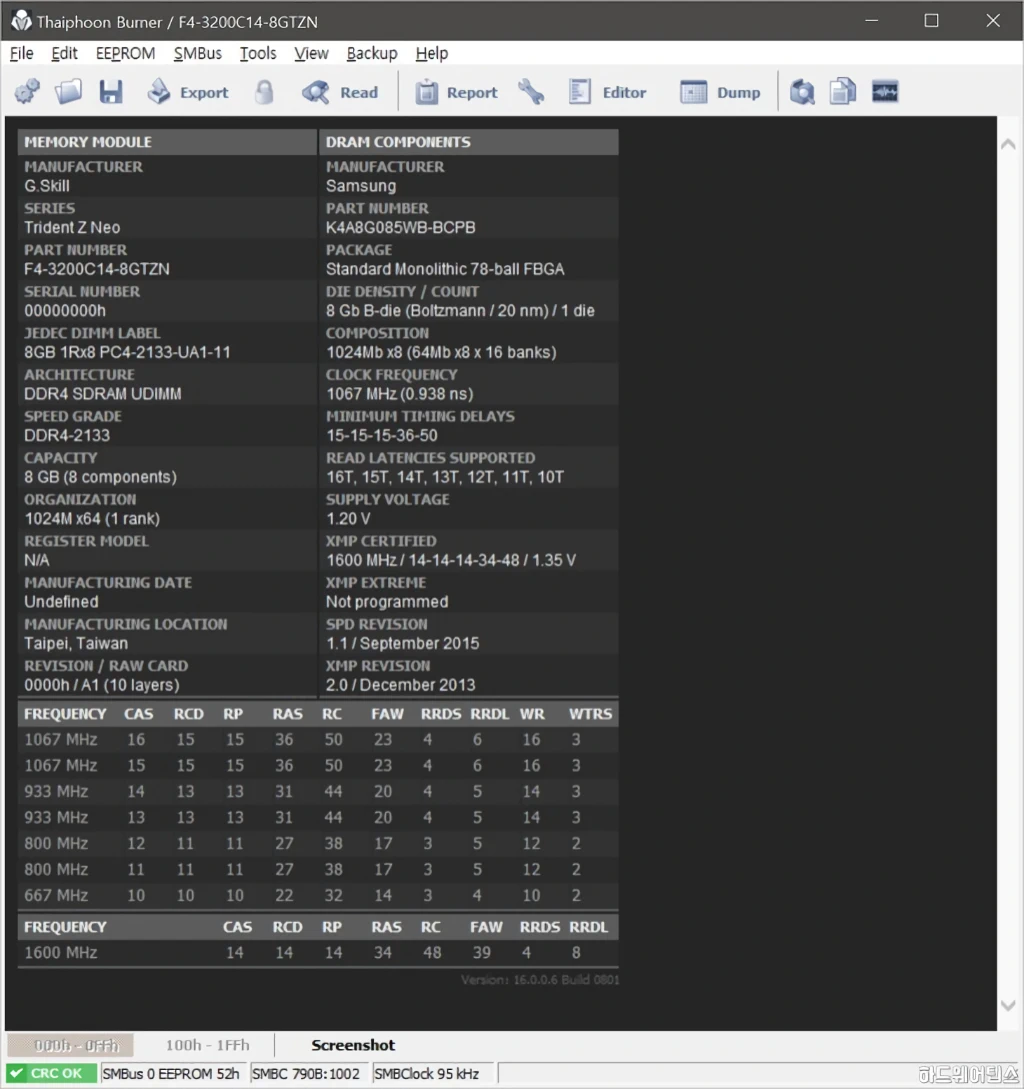Click the Export toolbar button
The width and height of the screenshot is (1024, 1089).
pos(188,92)
